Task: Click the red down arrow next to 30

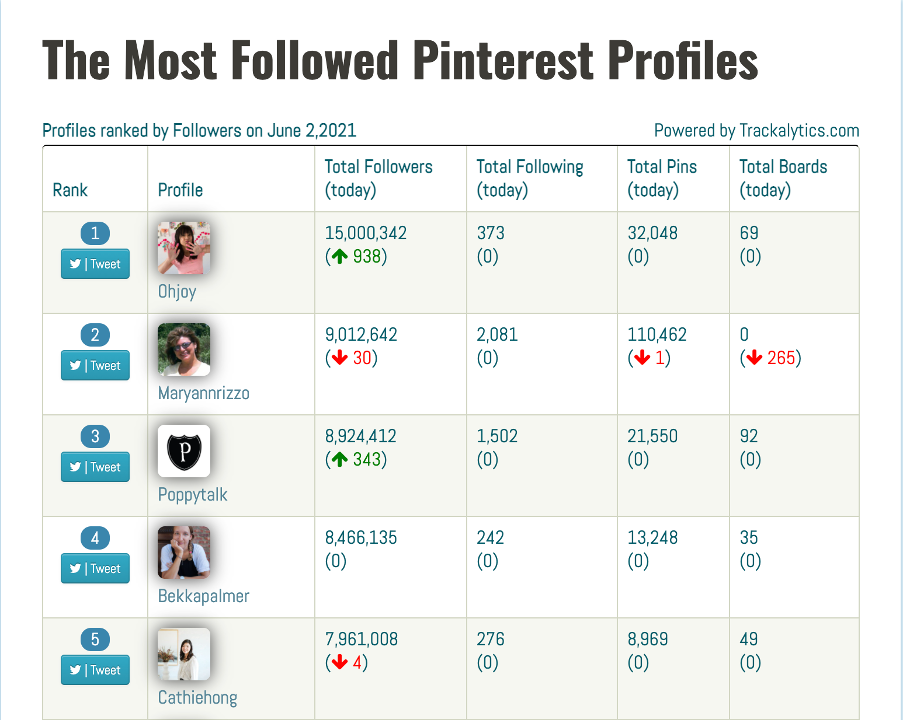Action: [x=341, y=358]
